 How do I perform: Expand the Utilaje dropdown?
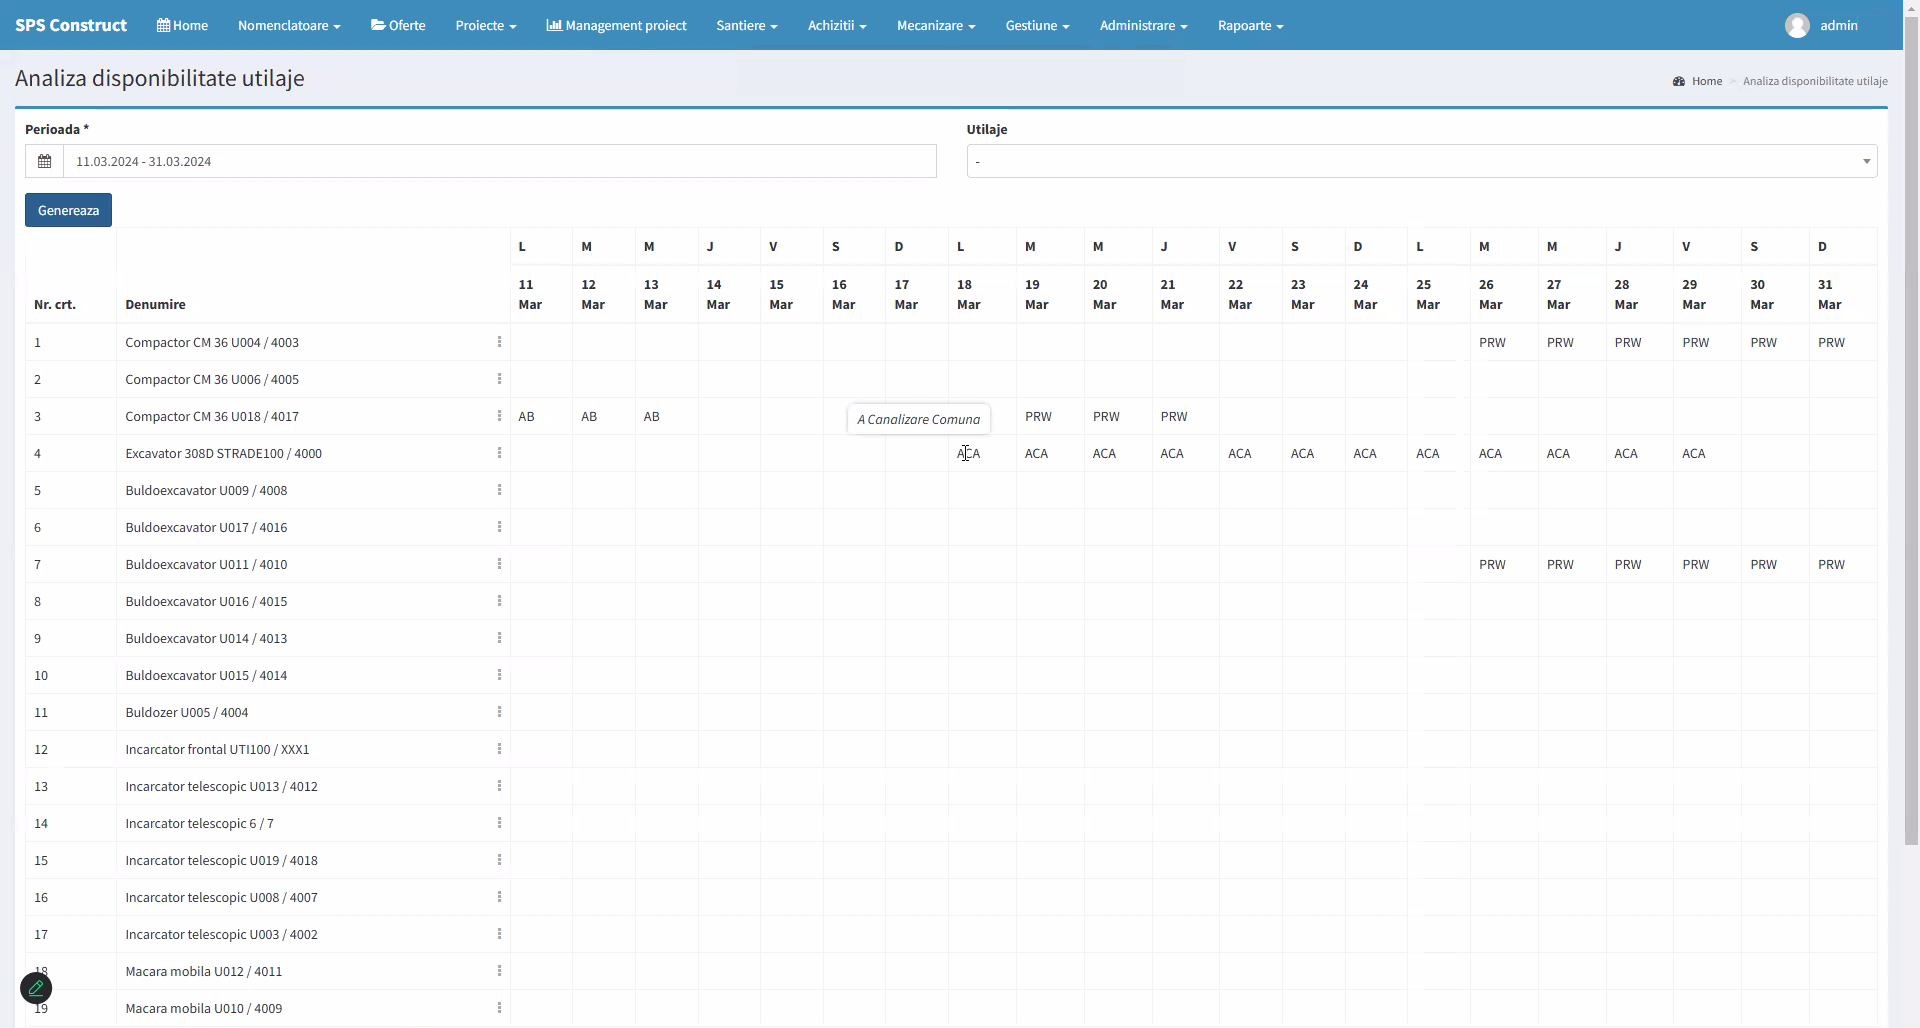tap(1421, 161)
